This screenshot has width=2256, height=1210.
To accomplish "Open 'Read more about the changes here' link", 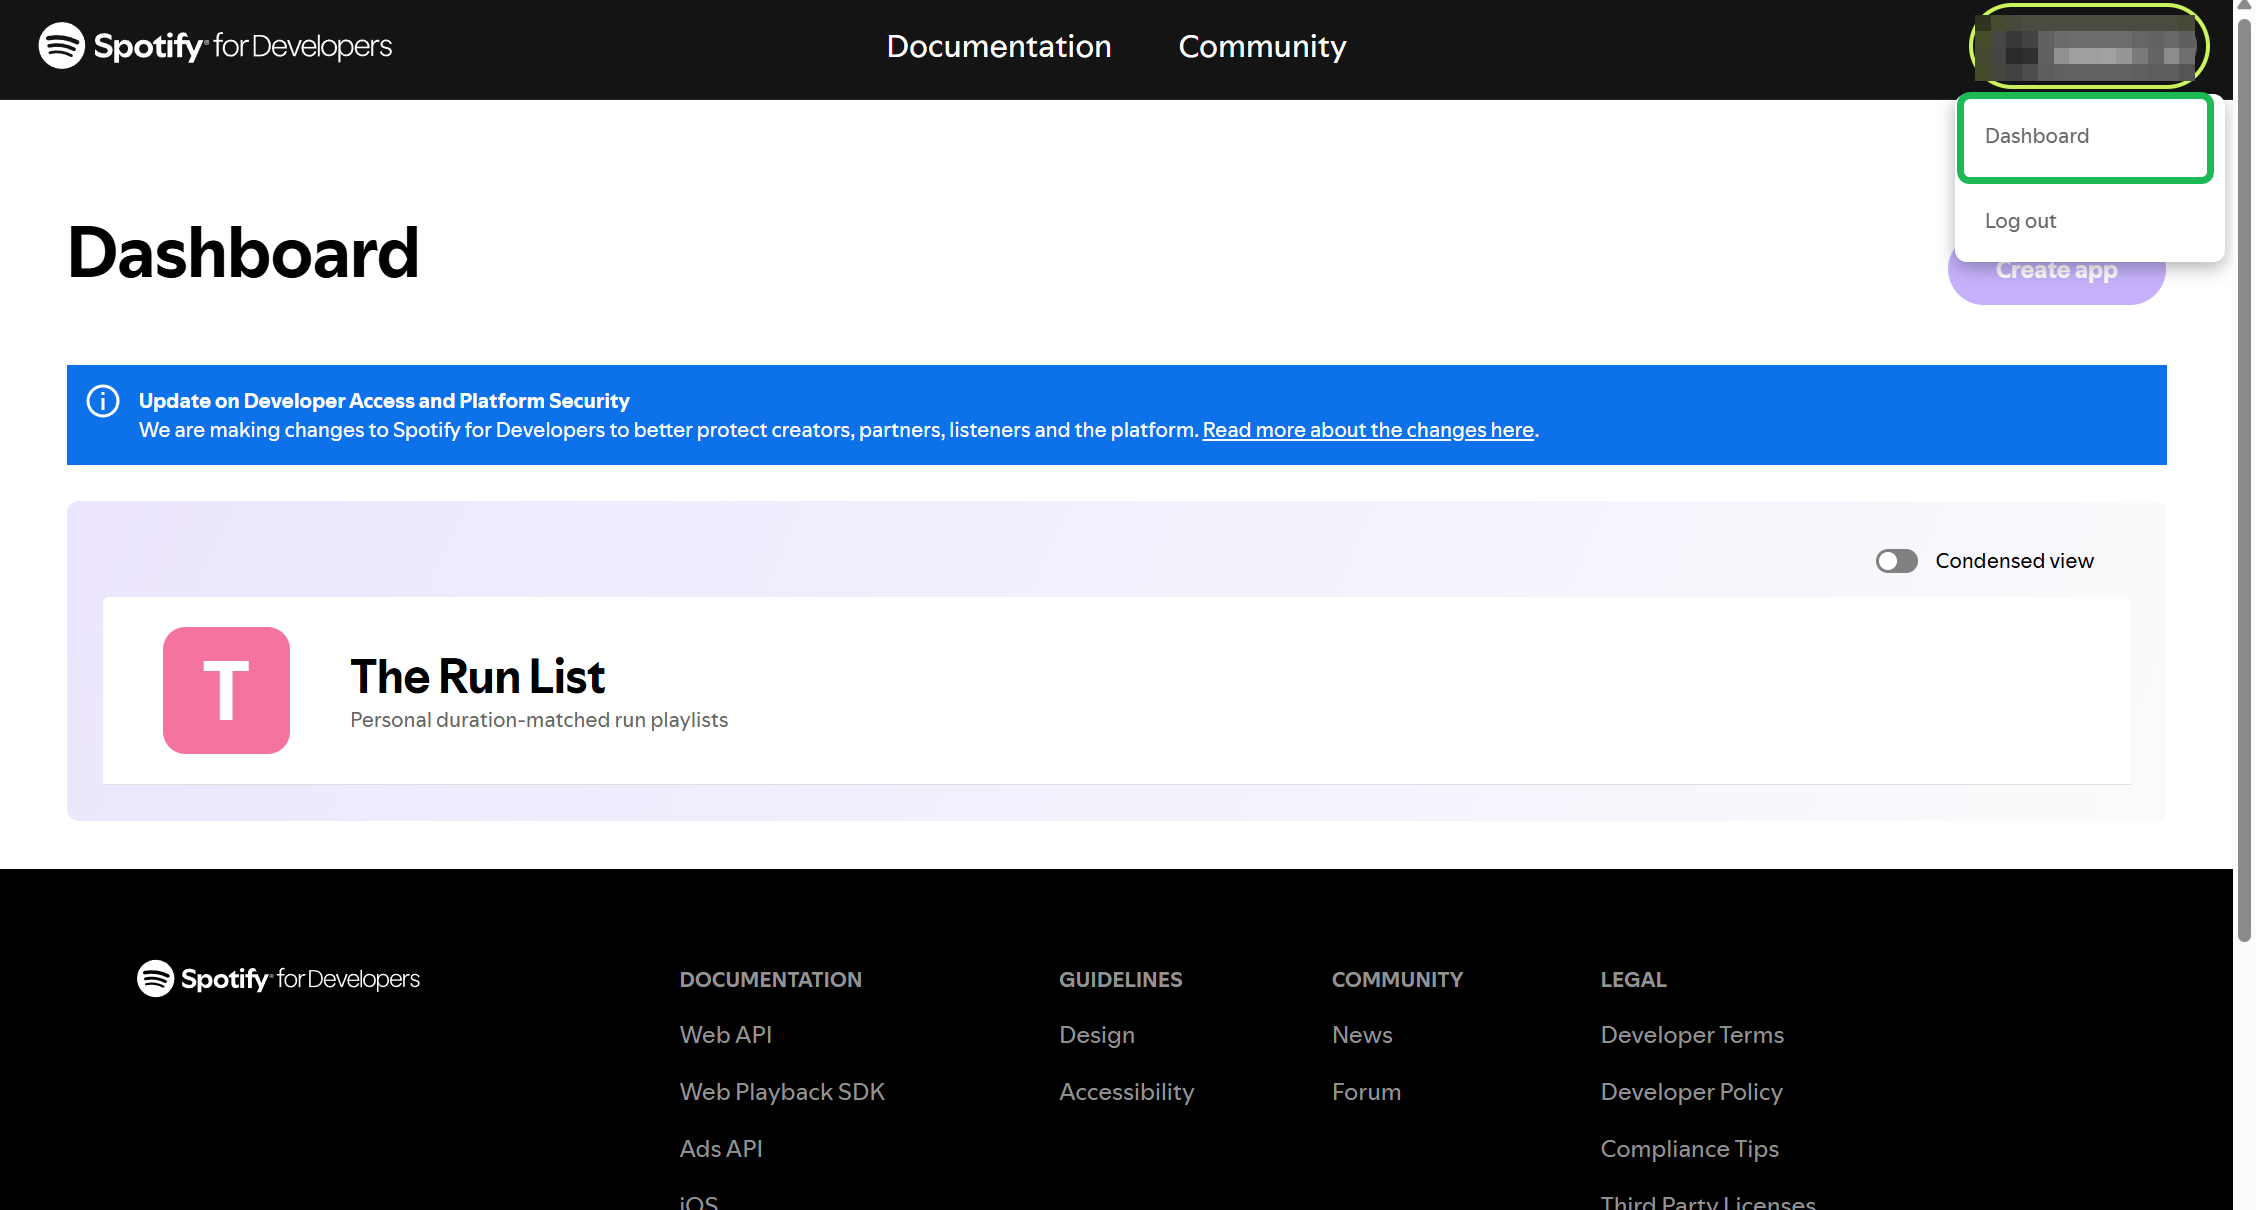I will (x=1368, y=430).
